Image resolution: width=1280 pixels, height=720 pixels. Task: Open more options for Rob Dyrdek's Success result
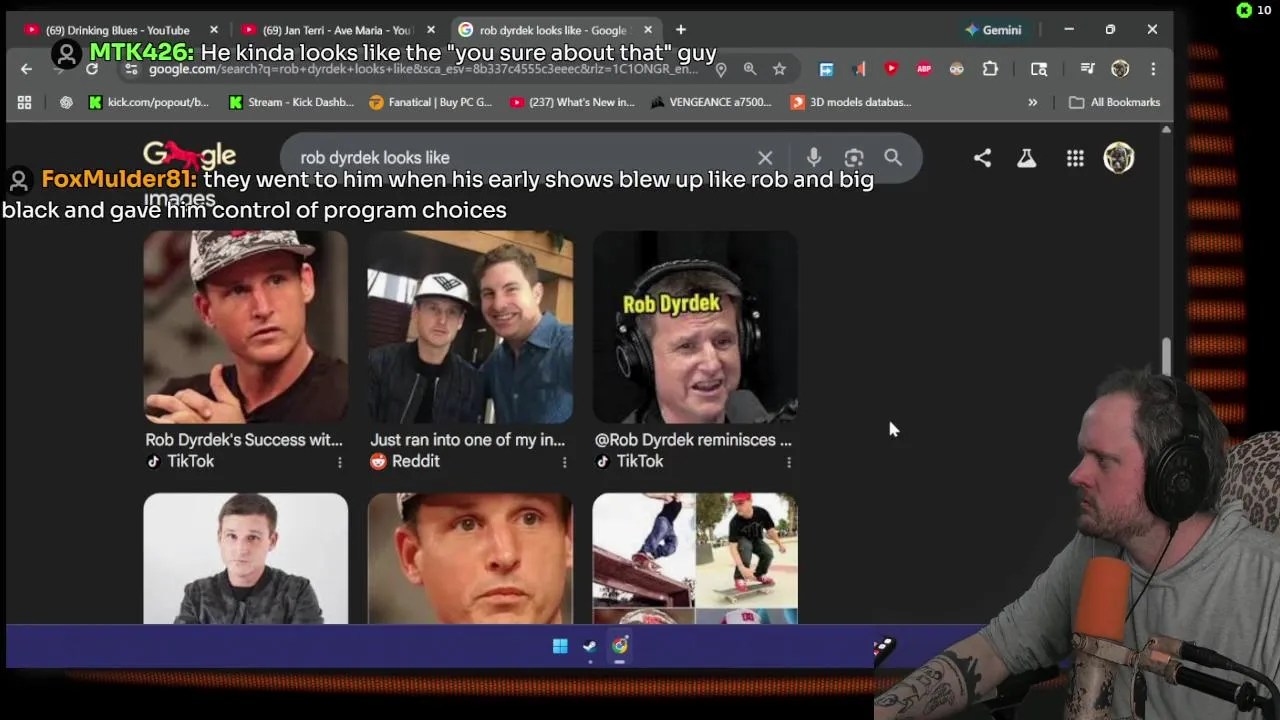point(340,462)
